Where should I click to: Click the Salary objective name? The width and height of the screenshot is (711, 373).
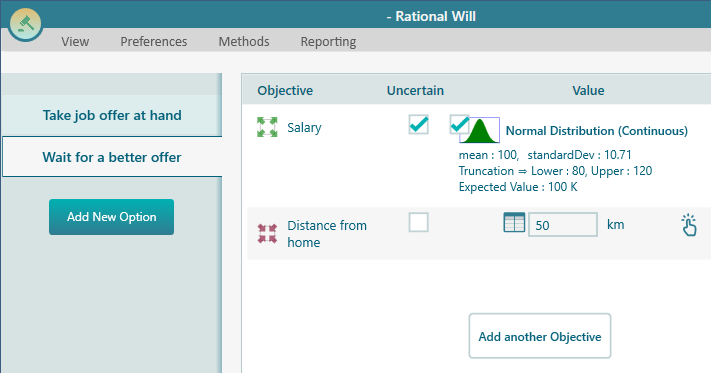pos(304,128)
